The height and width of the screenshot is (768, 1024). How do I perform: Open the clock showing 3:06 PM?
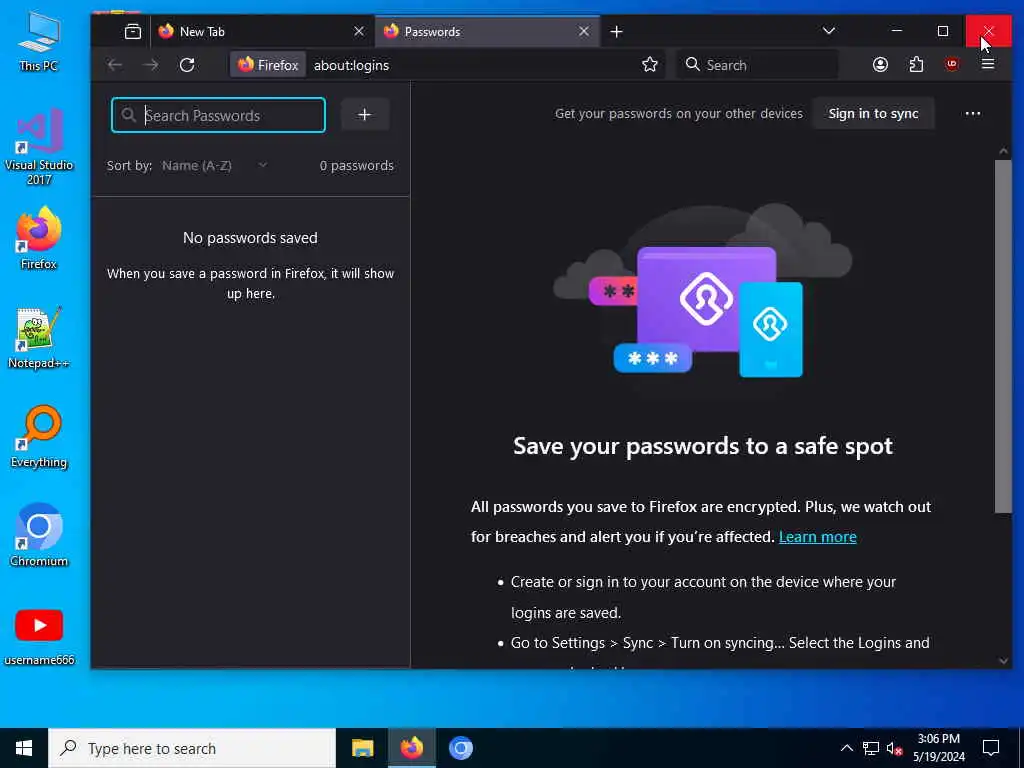tap(938, 748)
